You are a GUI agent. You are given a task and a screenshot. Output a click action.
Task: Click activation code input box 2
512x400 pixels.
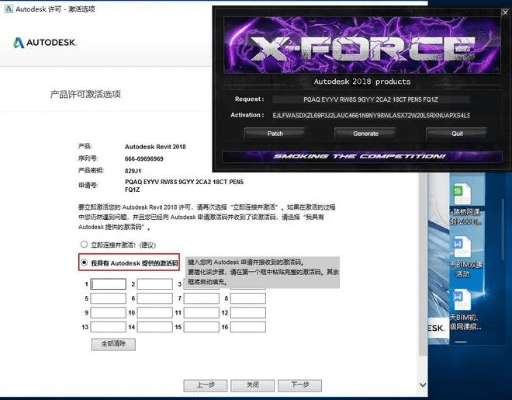pyautogui.click(x=155, y=284)
